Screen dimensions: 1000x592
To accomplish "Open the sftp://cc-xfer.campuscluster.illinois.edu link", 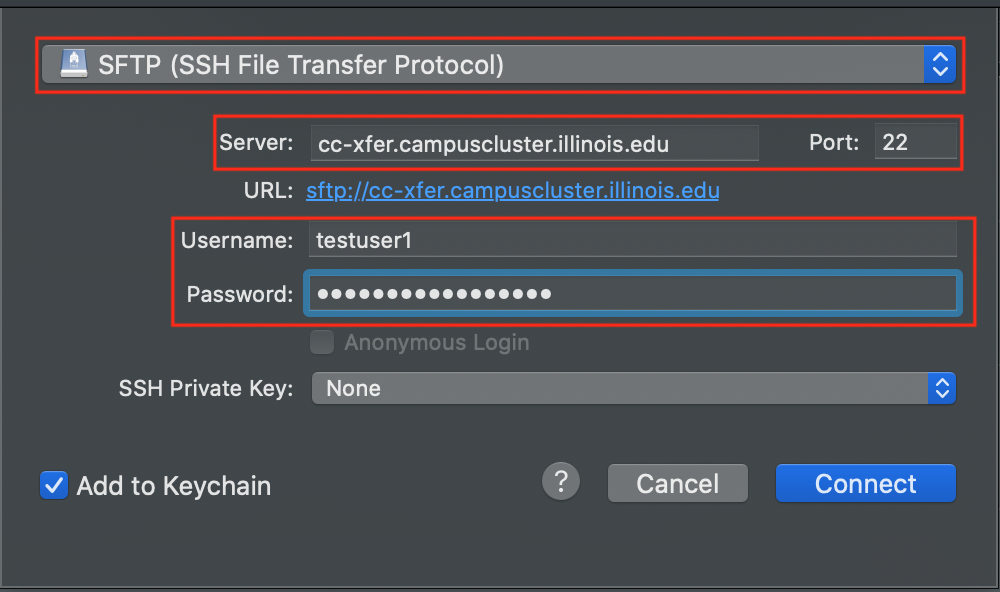I will pos(513,191).
